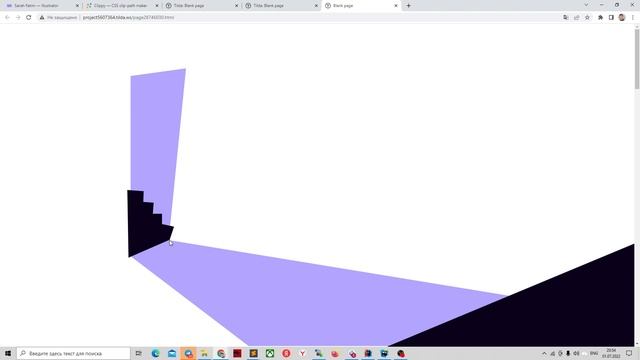Open the microphone tray icon
Viewport: 640px width, 360px height.
568,353
